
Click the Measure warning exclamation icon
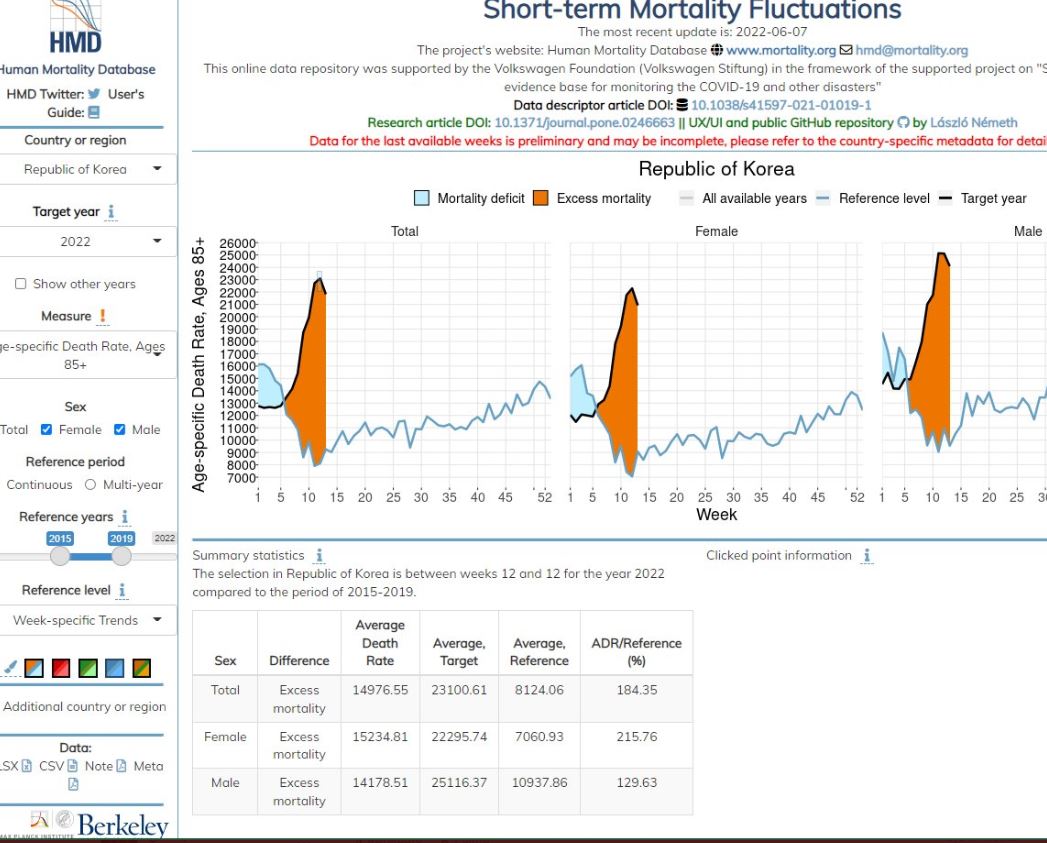pyautogui.click(x=103, y=316)
